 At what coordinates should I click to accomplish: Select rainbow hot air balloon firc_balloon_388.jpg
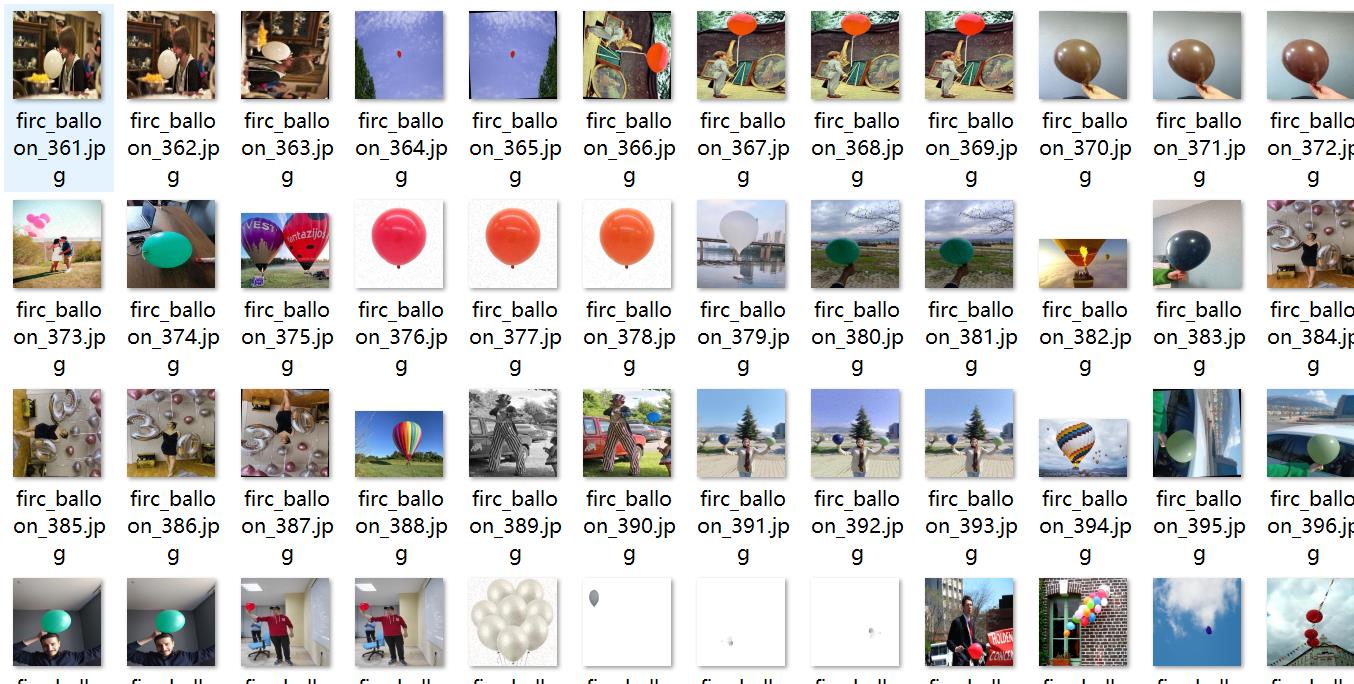[399, 444]
